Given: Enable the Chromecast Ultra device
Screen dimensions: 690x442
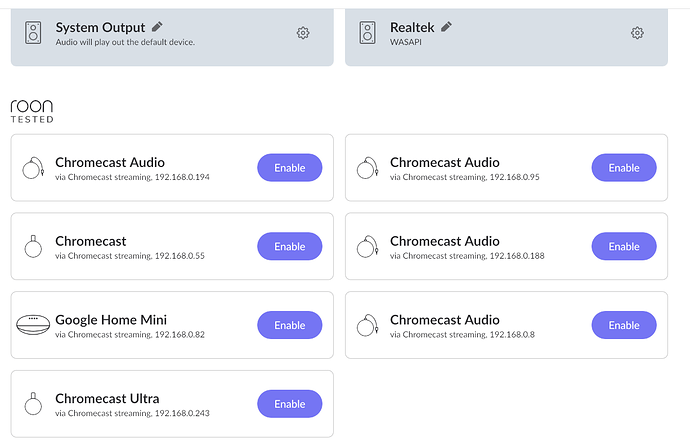Looking at the screenshot, I should click(x=290, y=404).
